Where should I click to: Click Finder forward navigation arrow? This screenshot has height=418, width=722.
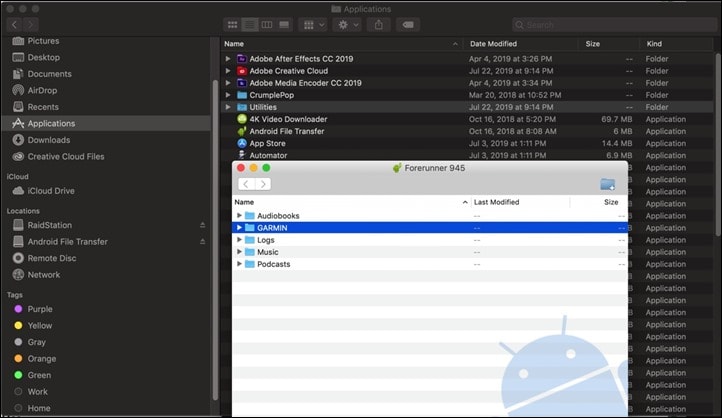(x=30, y=24)
